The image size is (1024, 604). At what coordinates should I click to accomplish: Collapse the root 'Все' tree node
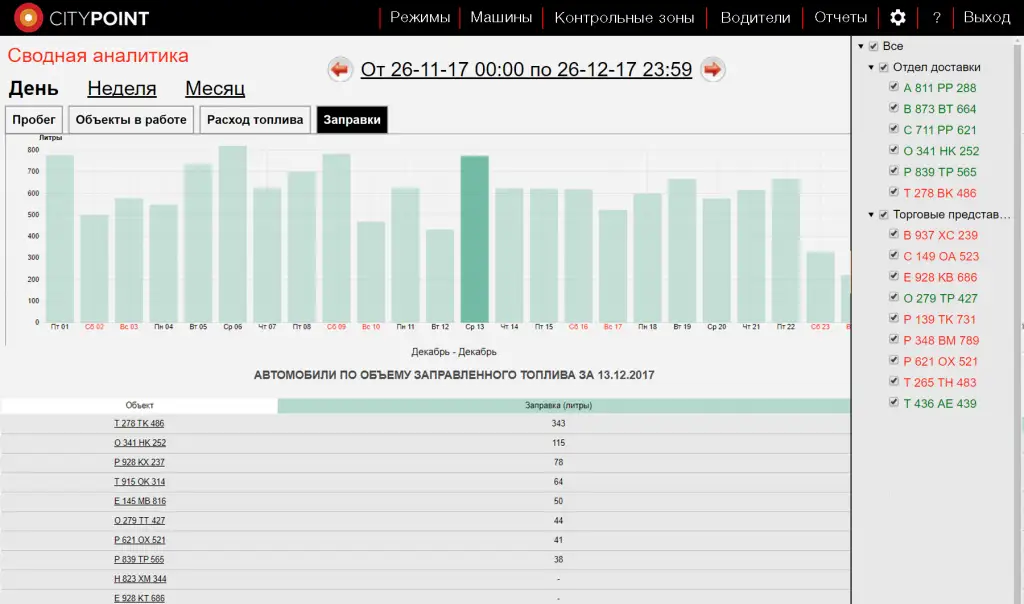[x=860, y=47]
